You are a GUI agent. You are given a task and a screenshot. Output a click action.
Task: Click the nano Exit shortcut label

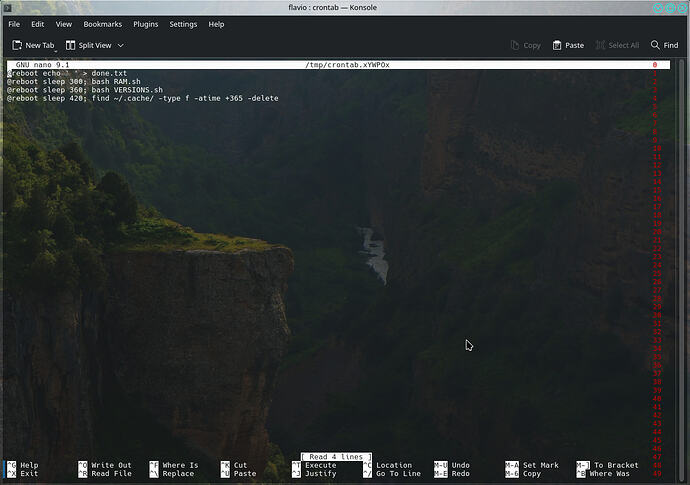[x=29, y=474]
